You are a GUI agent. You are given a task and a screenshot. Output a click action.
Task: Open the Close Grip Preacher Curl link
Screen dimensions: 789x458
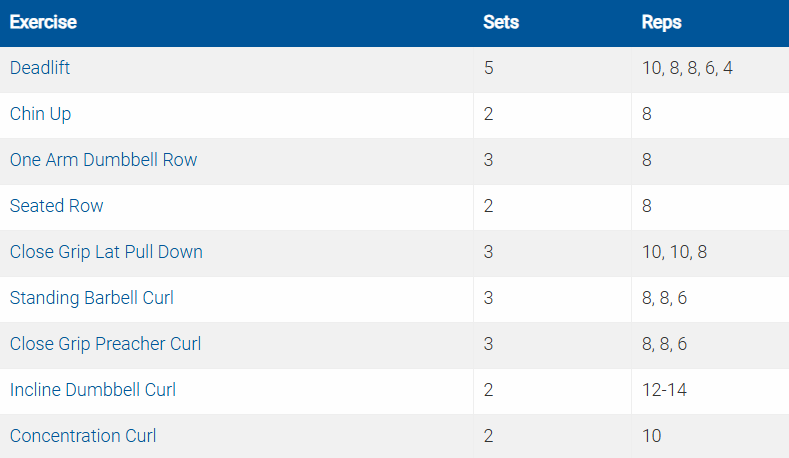tap(105, 345)
